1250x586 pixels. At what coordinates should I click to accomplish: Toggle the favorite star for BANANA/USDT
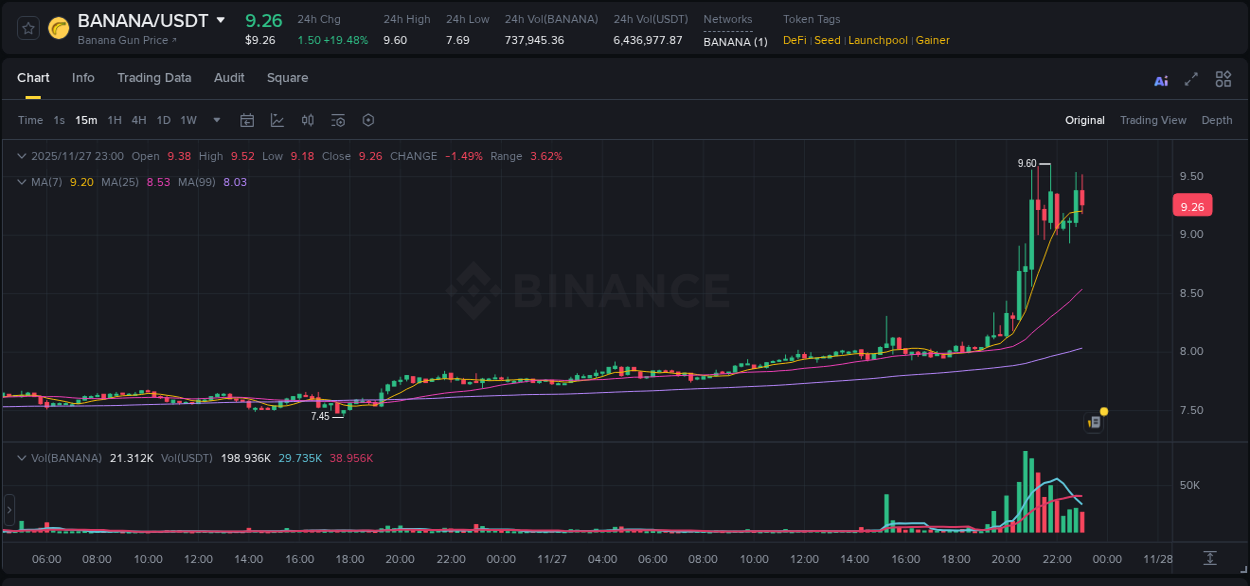click(27, 28)
